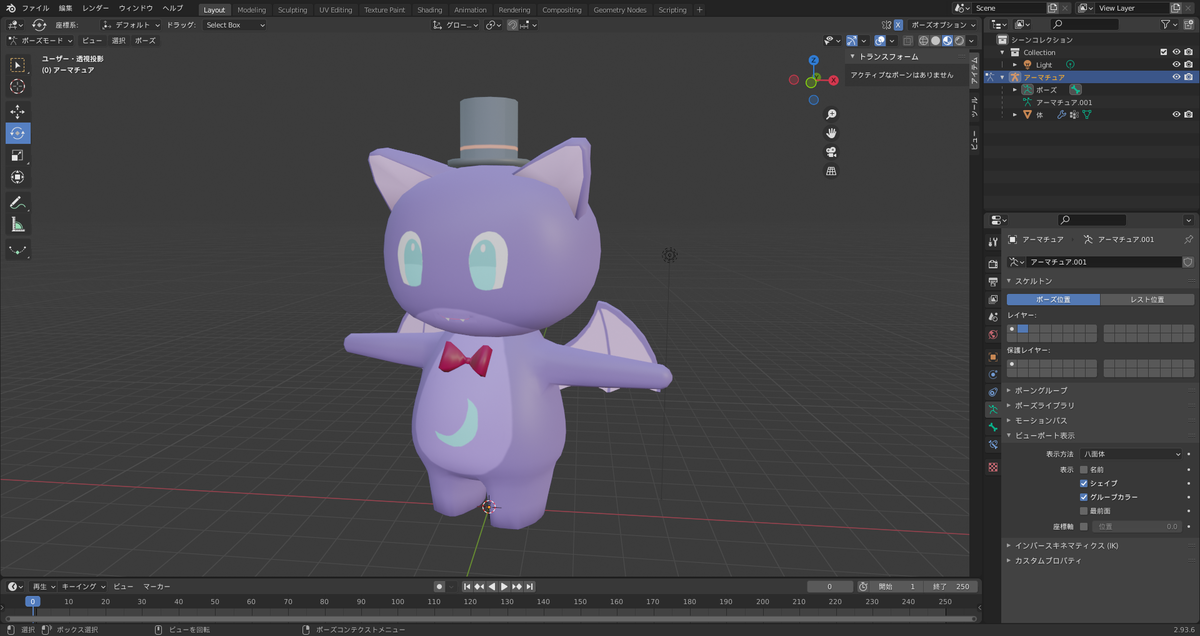
Task: Select the Annotate tool in the left toolbar
Action: click(x=18, y=203)
